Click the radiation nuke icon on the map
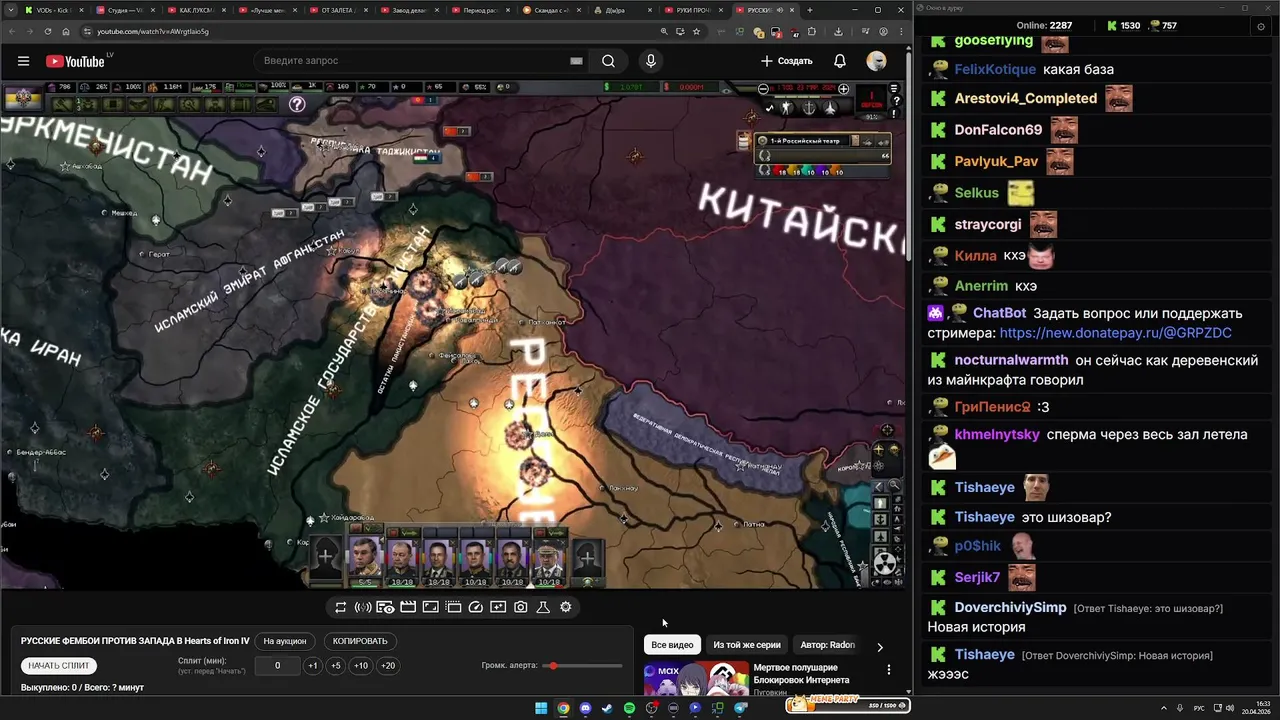 (885, 563)
